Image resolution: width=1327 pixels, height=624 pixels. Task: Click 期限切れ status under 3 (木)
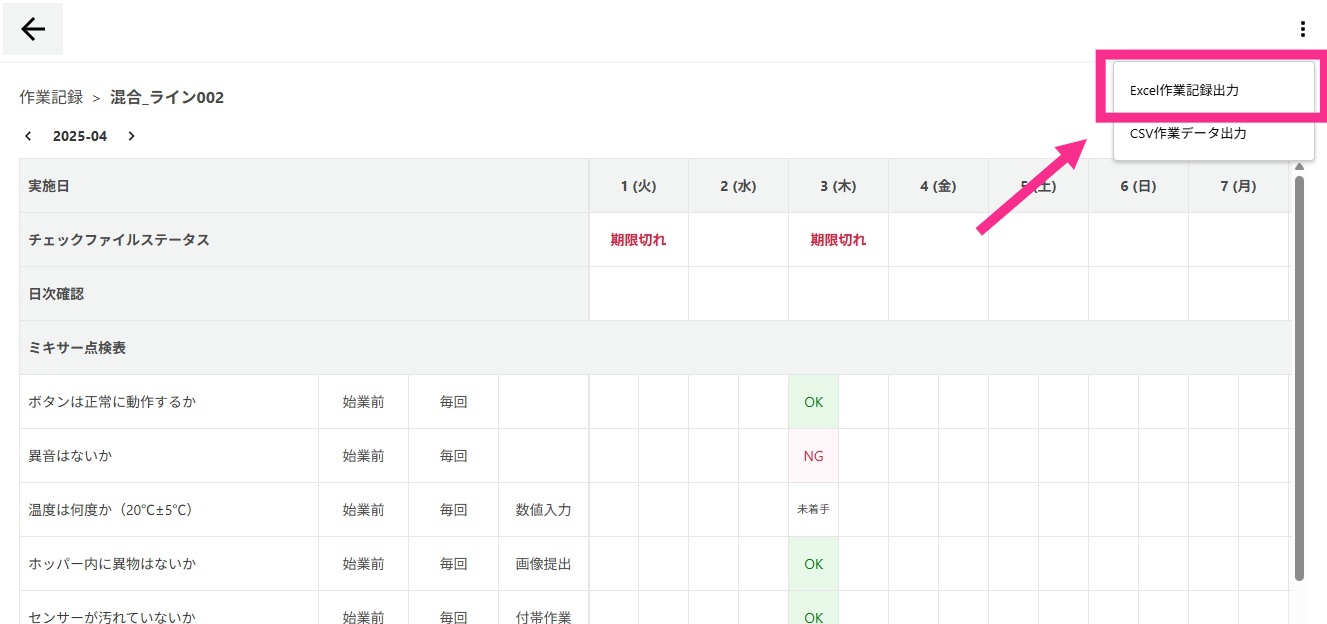pyautogui.click(x=838, y=240)
